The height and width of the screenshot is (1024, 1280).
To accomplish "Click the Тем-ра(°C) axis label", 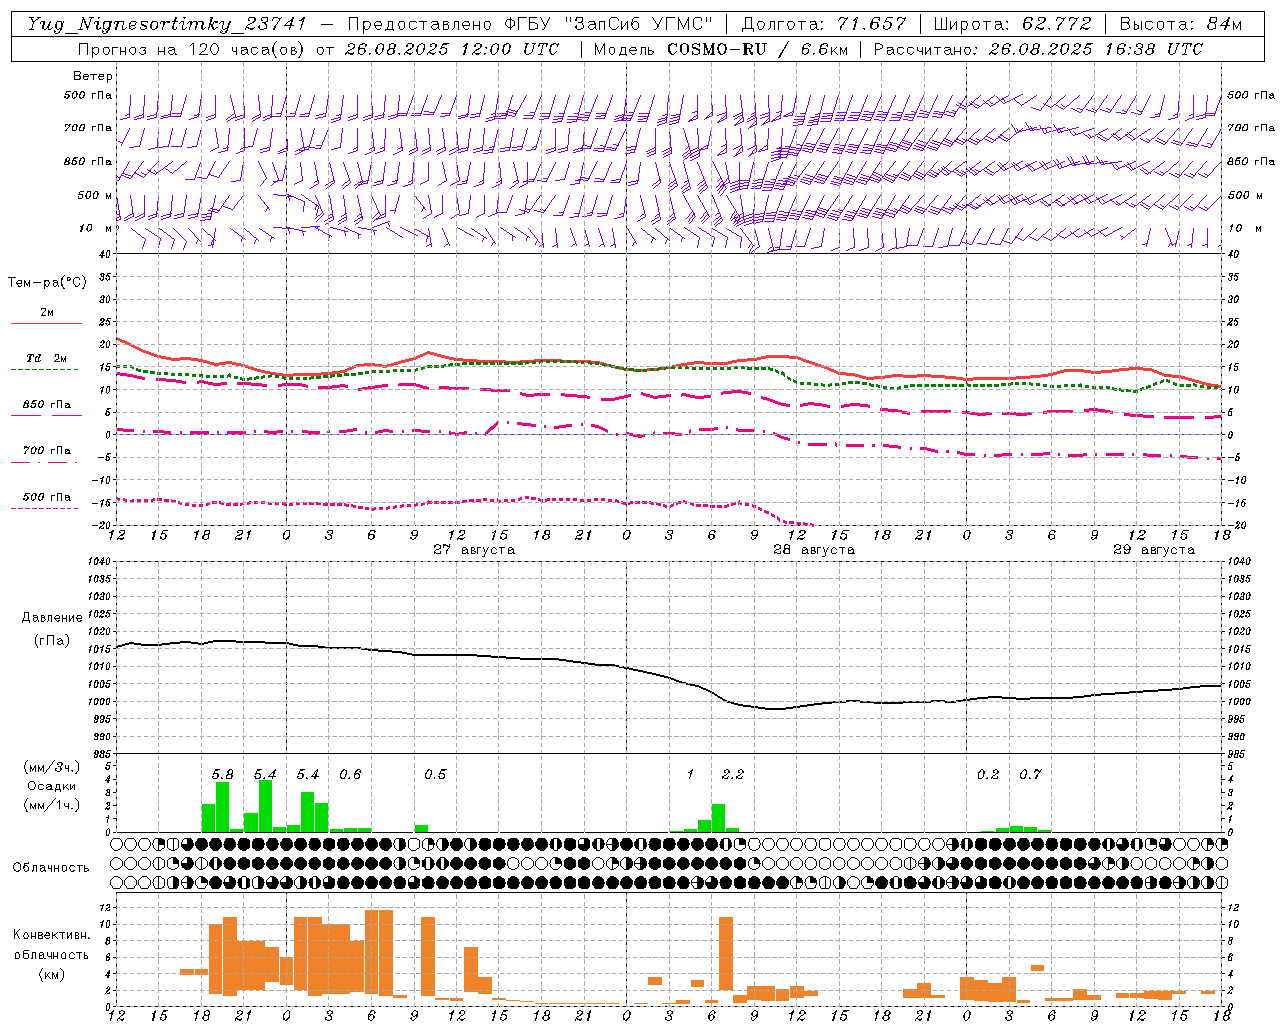I will [47, 283].
